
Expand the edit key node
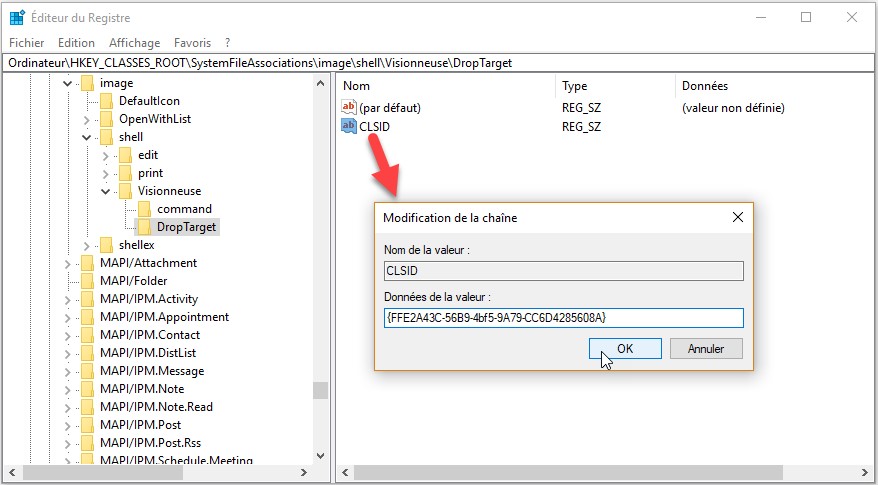point(105,156)
